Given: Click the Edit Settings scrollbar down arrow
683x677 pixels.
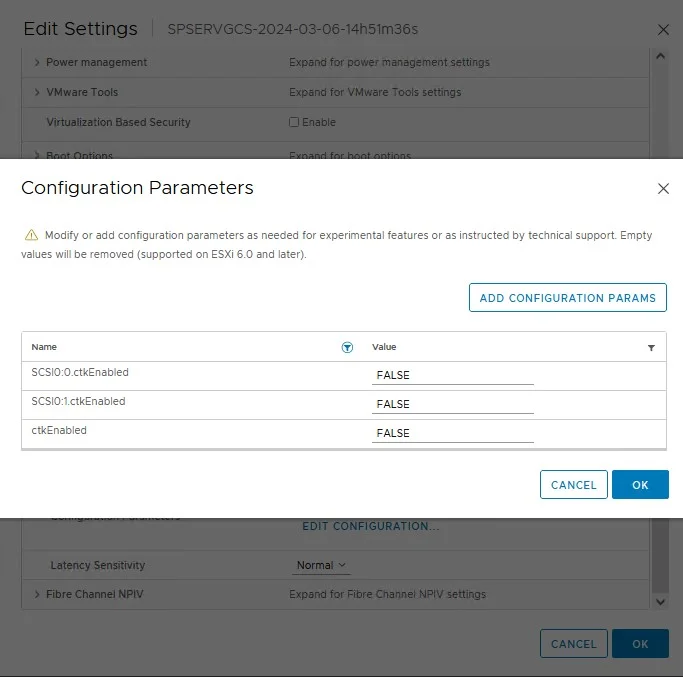Looking at the screenshot, I should pos(659,602).
